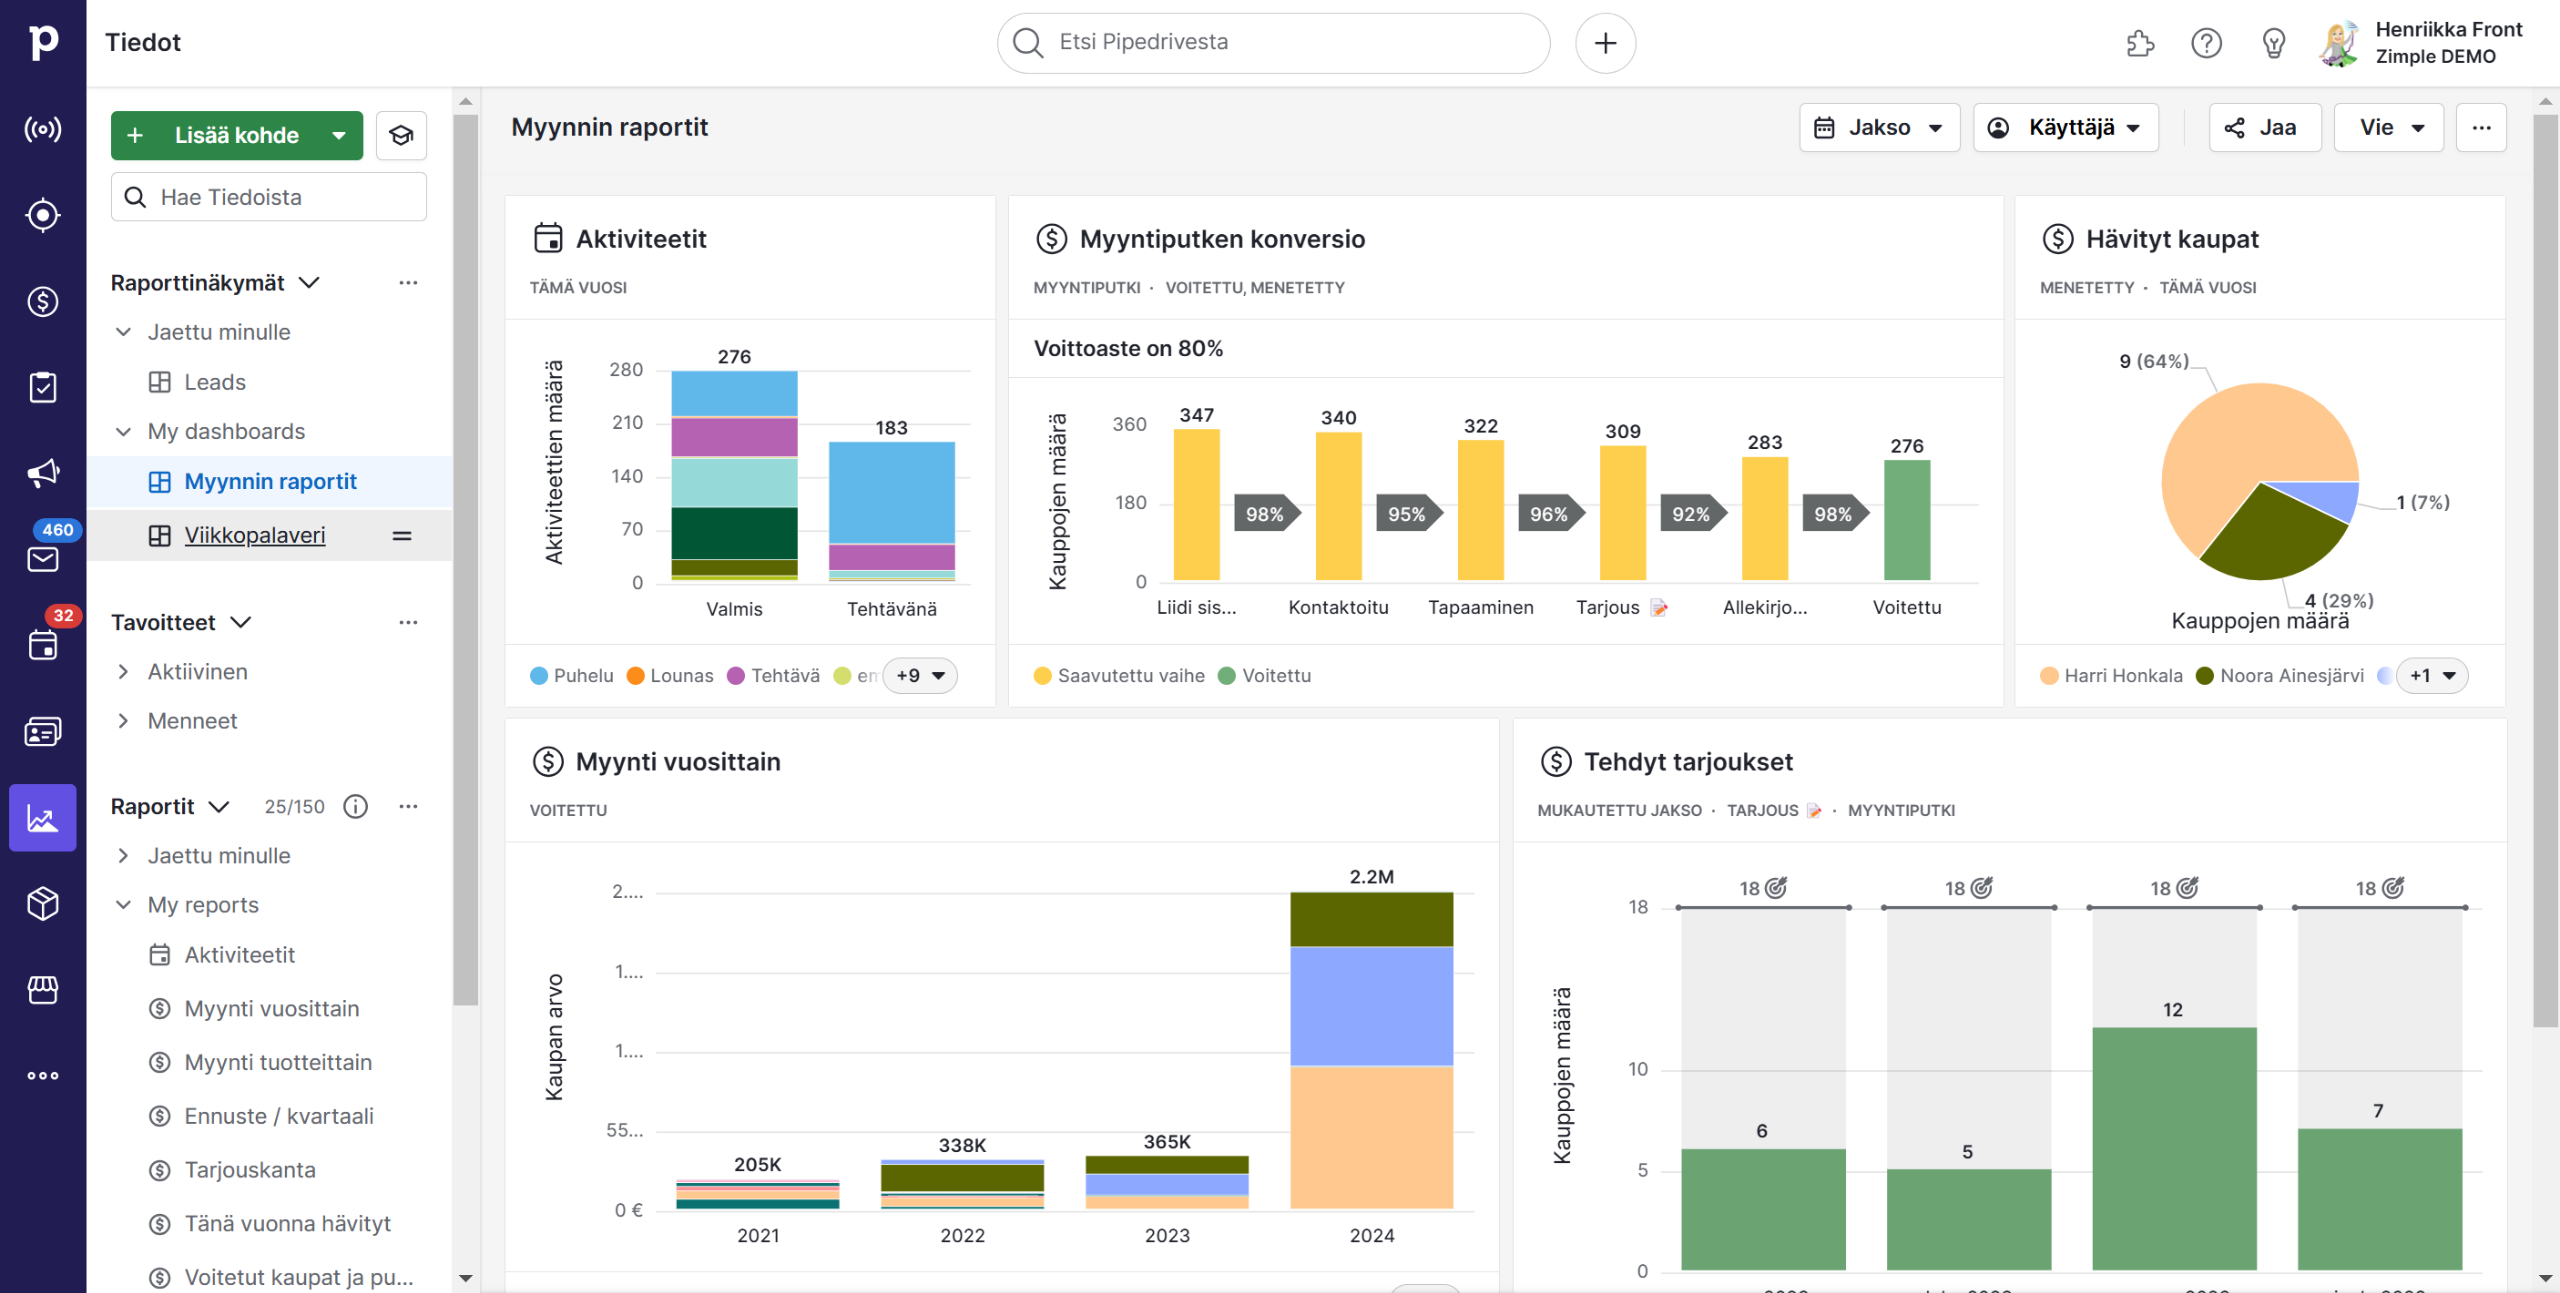Viewport: 2560px width, 1293px height.
Task: Toggle Harri Honkala legend in pie chart
Action: pos(2110,676)
